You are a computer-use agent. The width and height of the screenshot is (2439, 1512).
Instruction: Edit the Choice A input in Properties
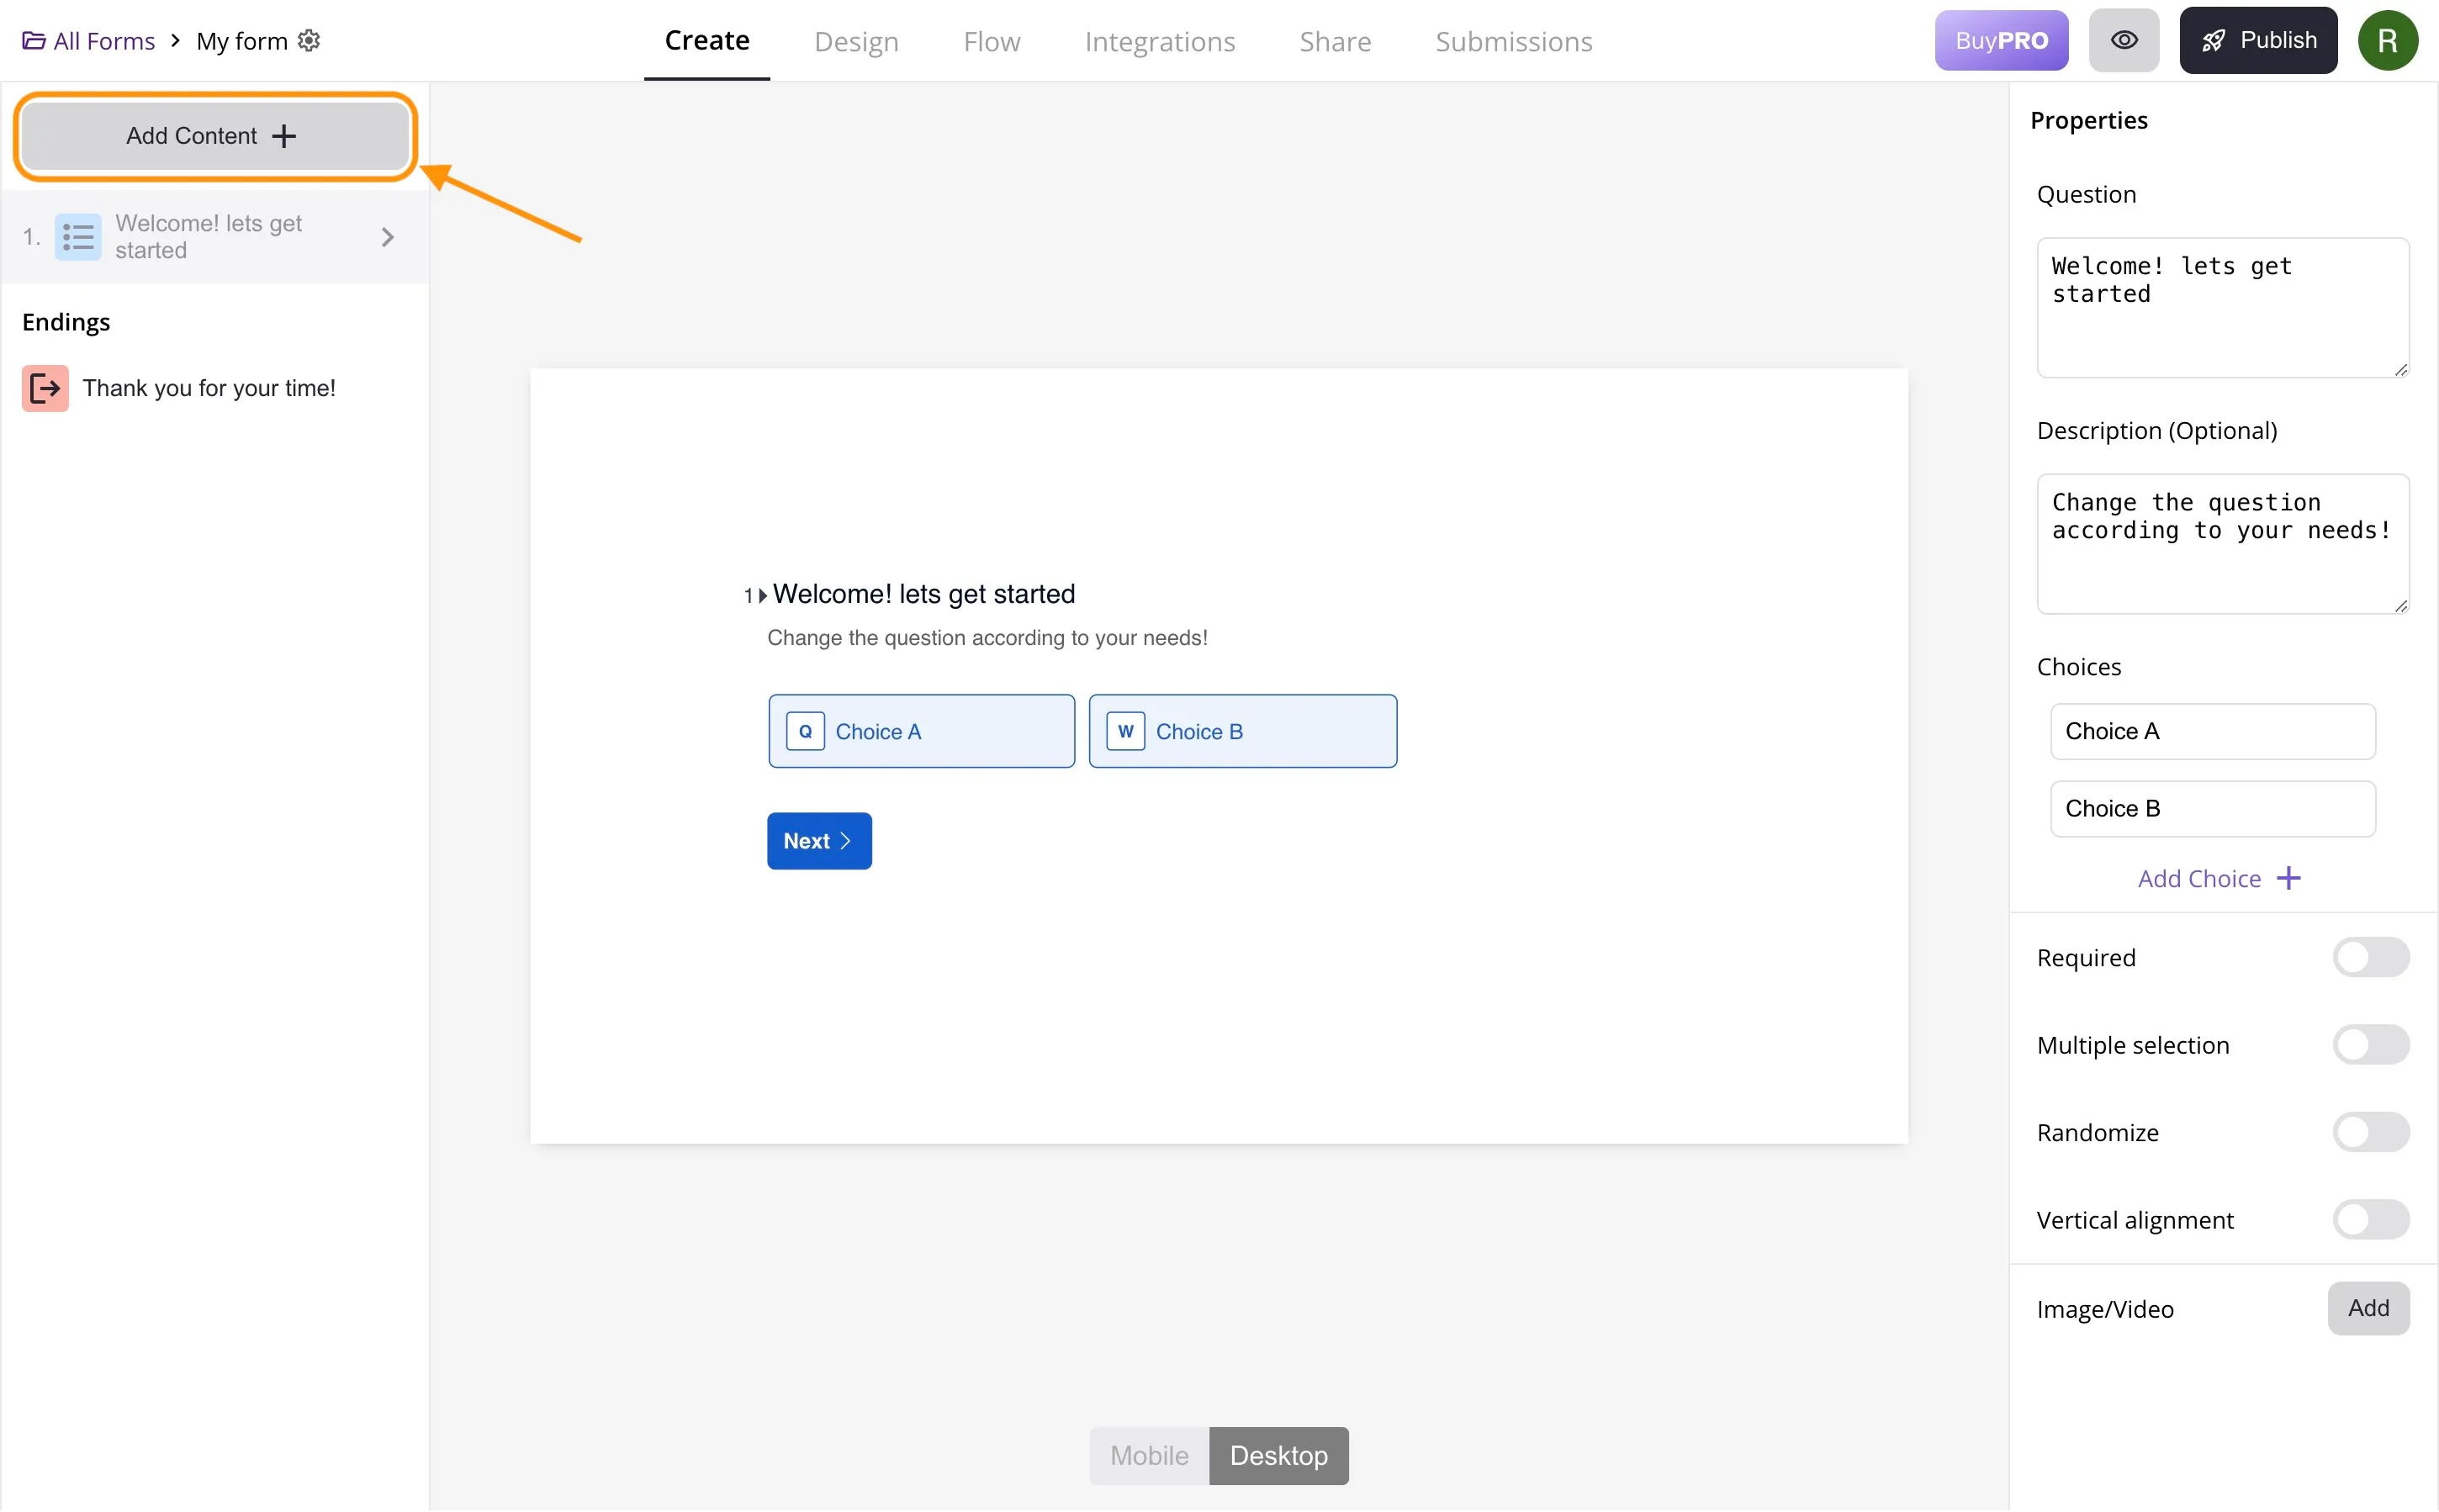click(x=2212, y=731)
